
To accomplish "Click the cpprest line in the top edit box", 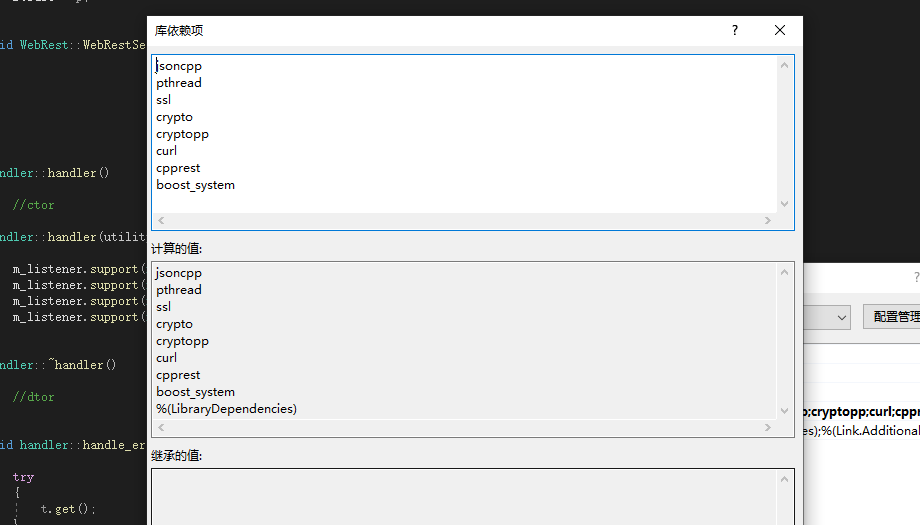I will 178,168.
